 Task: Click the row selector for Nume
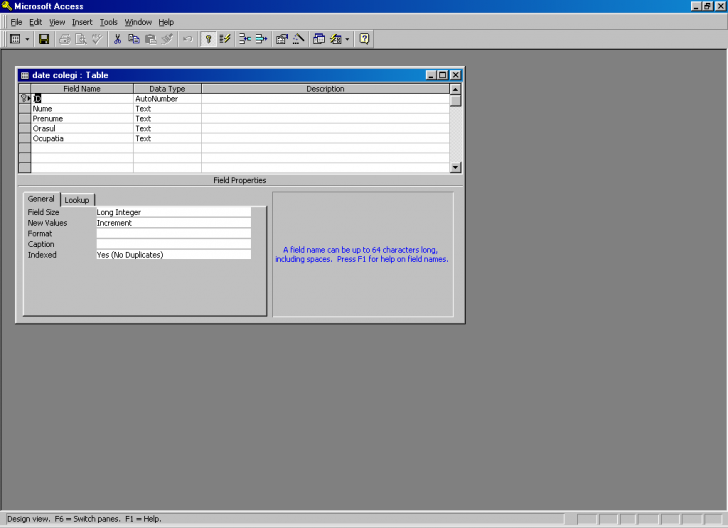tap(25, 109)
